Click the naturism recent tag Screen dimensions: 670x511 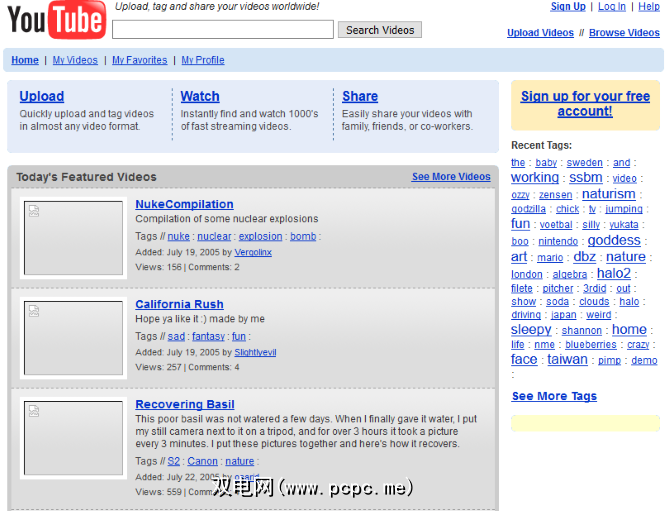(608, 194)
